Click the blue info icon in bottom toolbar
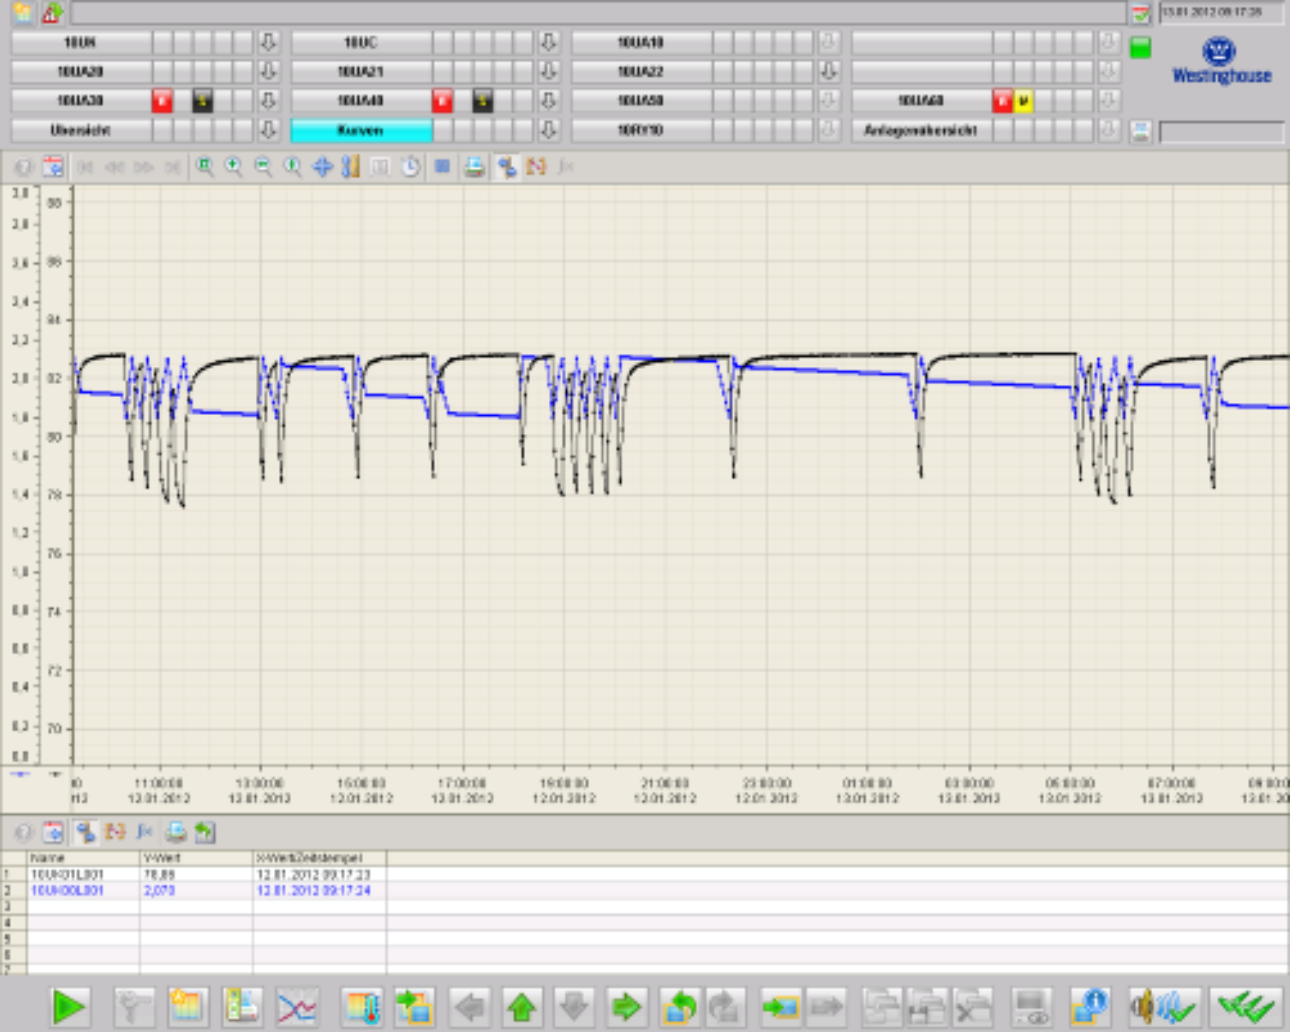The height and width of the screenshot is (1032, 1290). pos(1090,1006)
